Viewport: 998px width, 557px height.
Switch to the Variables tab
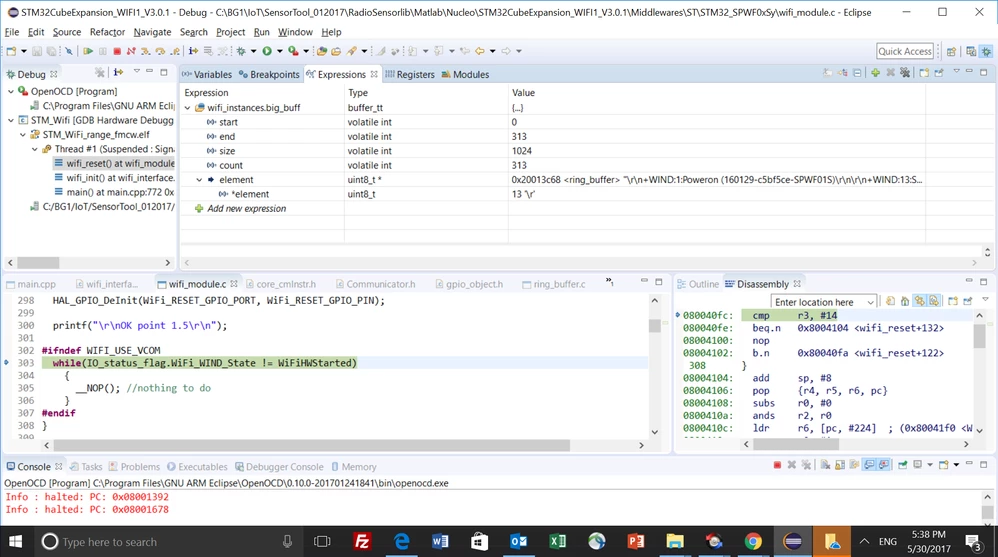pyautogui.click(x=207, y=74)
